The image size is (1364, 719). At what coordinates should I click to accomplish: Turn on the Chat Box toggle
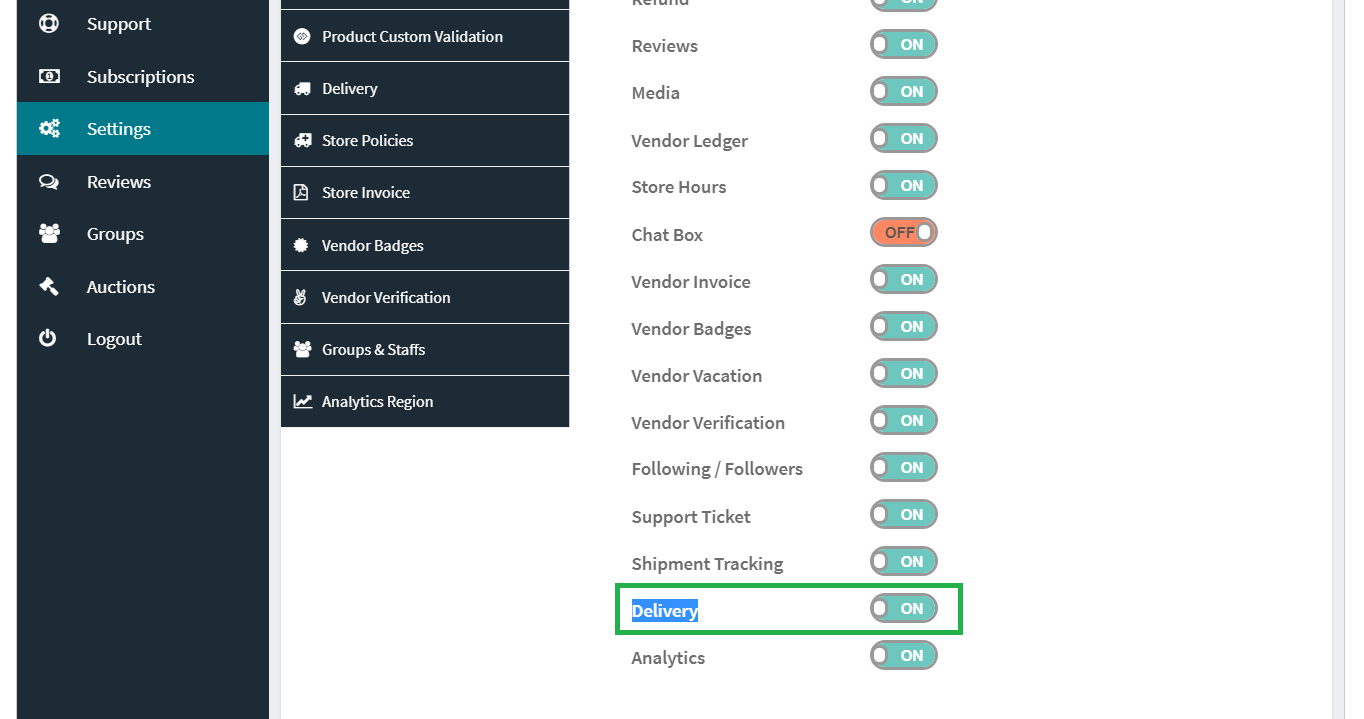point(903,232)
